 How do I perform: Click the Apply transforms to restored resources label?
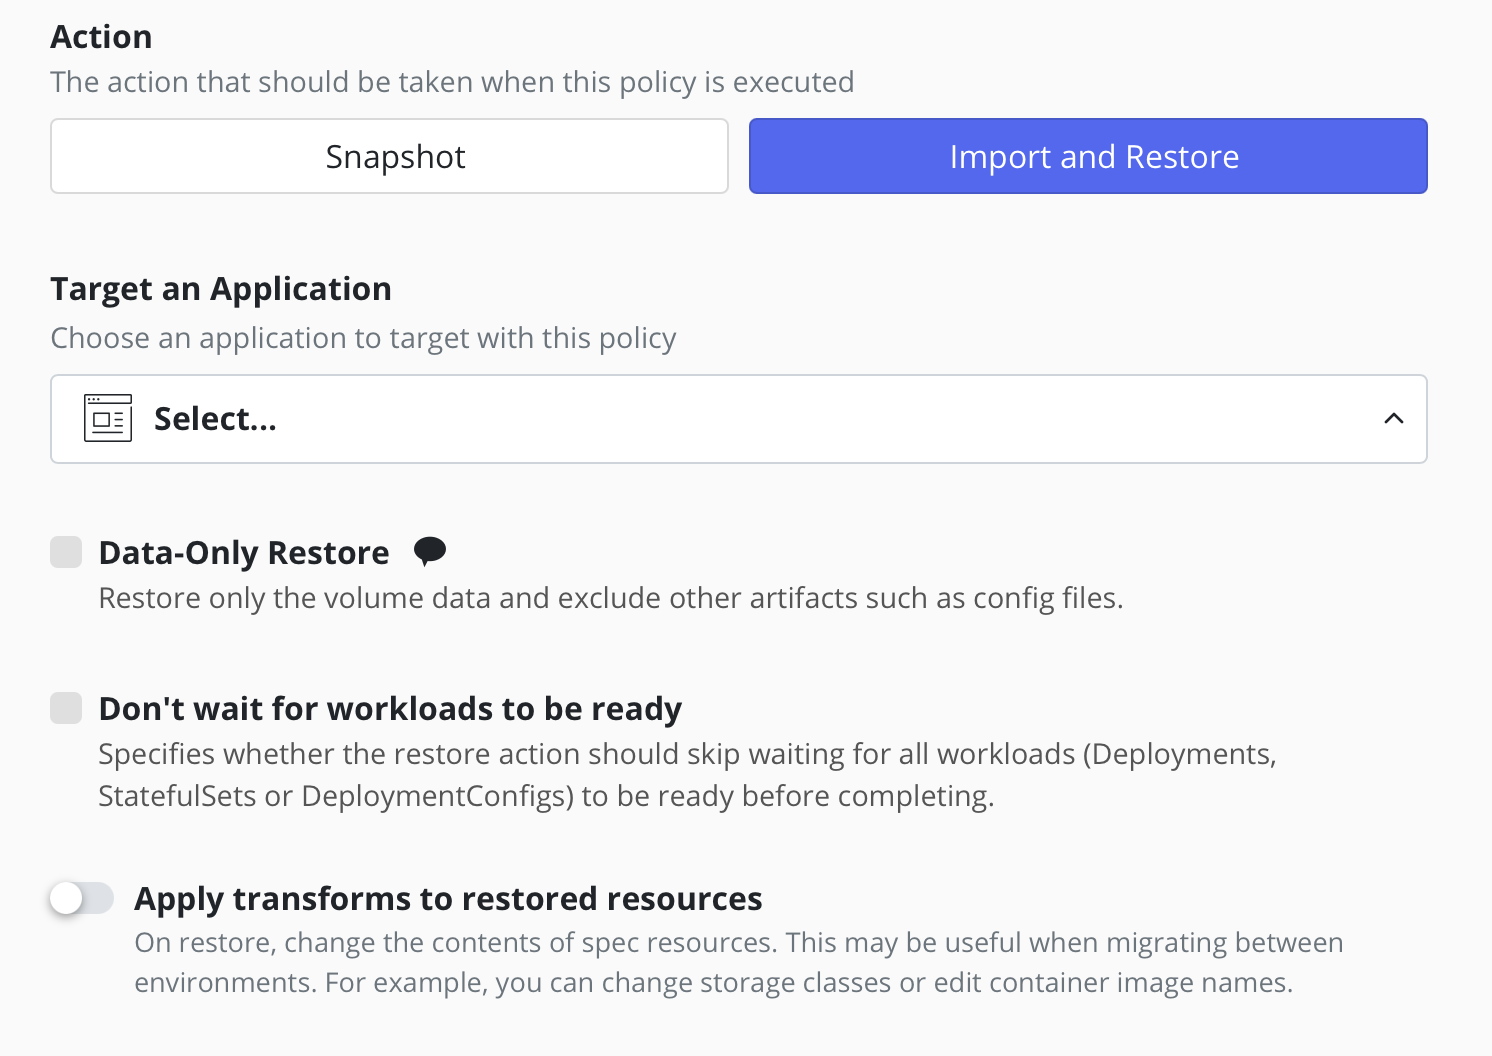coord(448,898)
